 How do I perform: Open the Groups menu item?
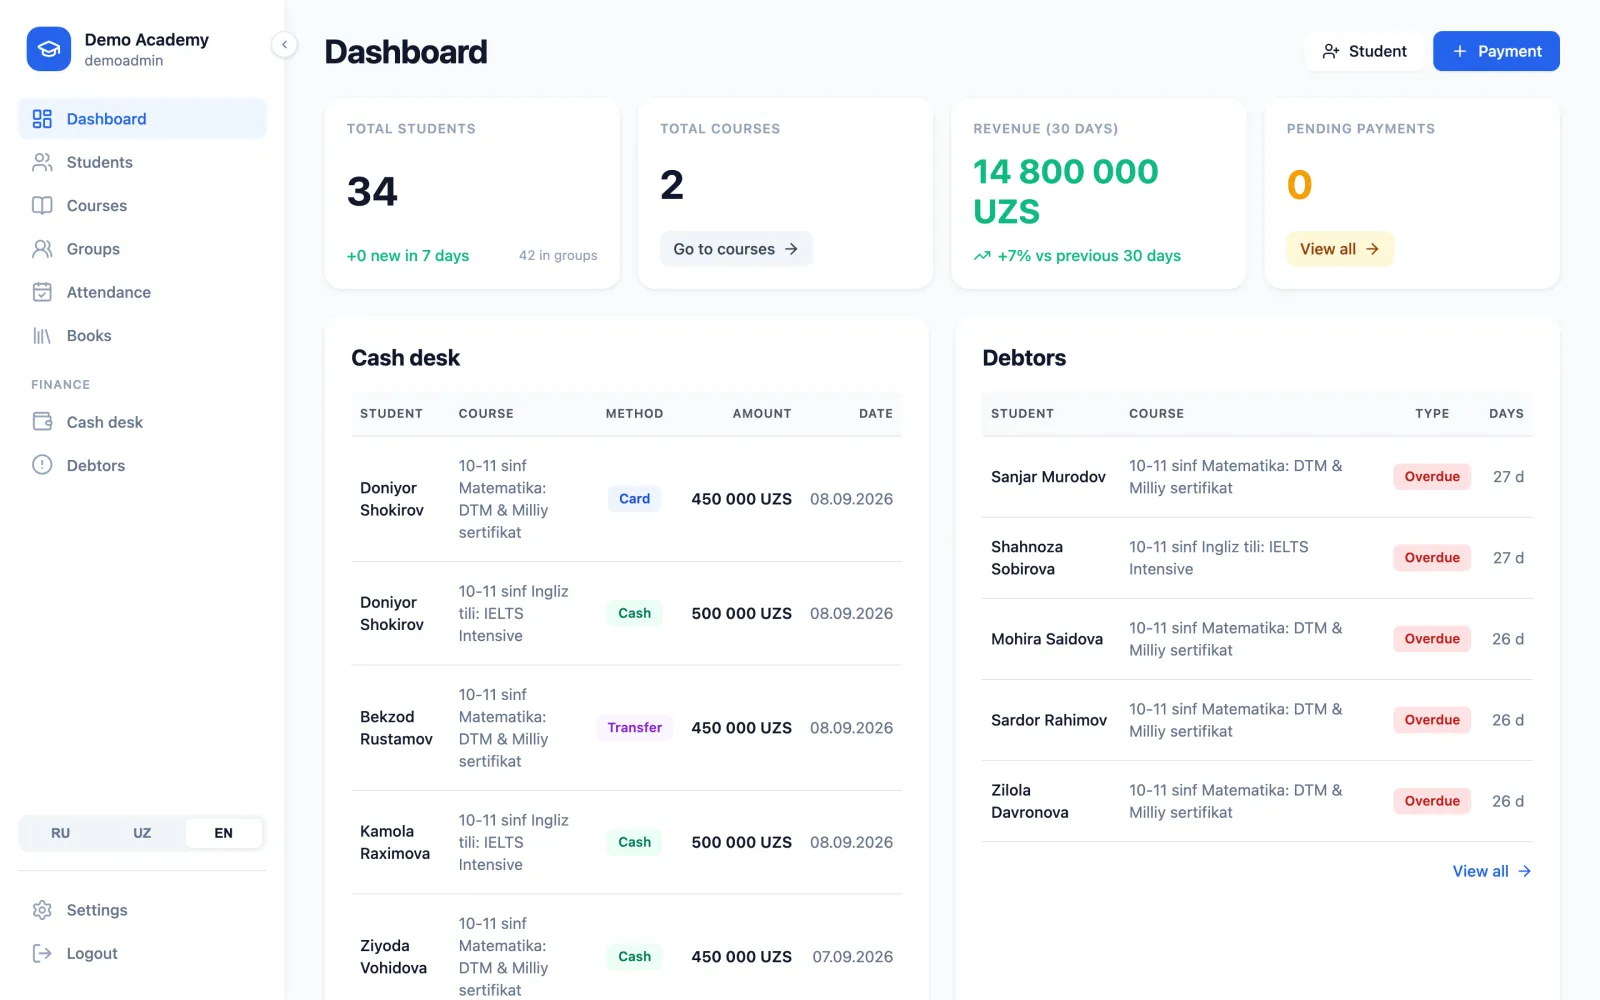142,249
